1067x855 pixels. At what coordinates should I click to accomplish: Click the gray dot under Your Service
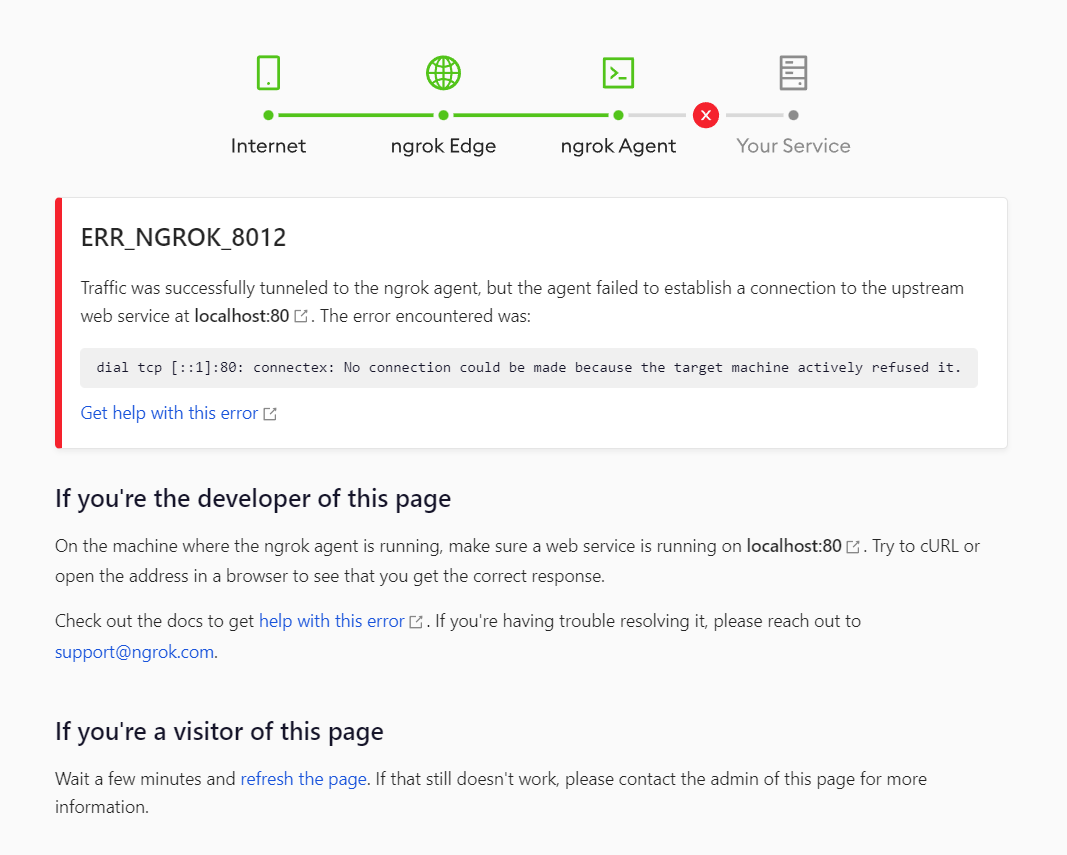[x=793, y=115]
